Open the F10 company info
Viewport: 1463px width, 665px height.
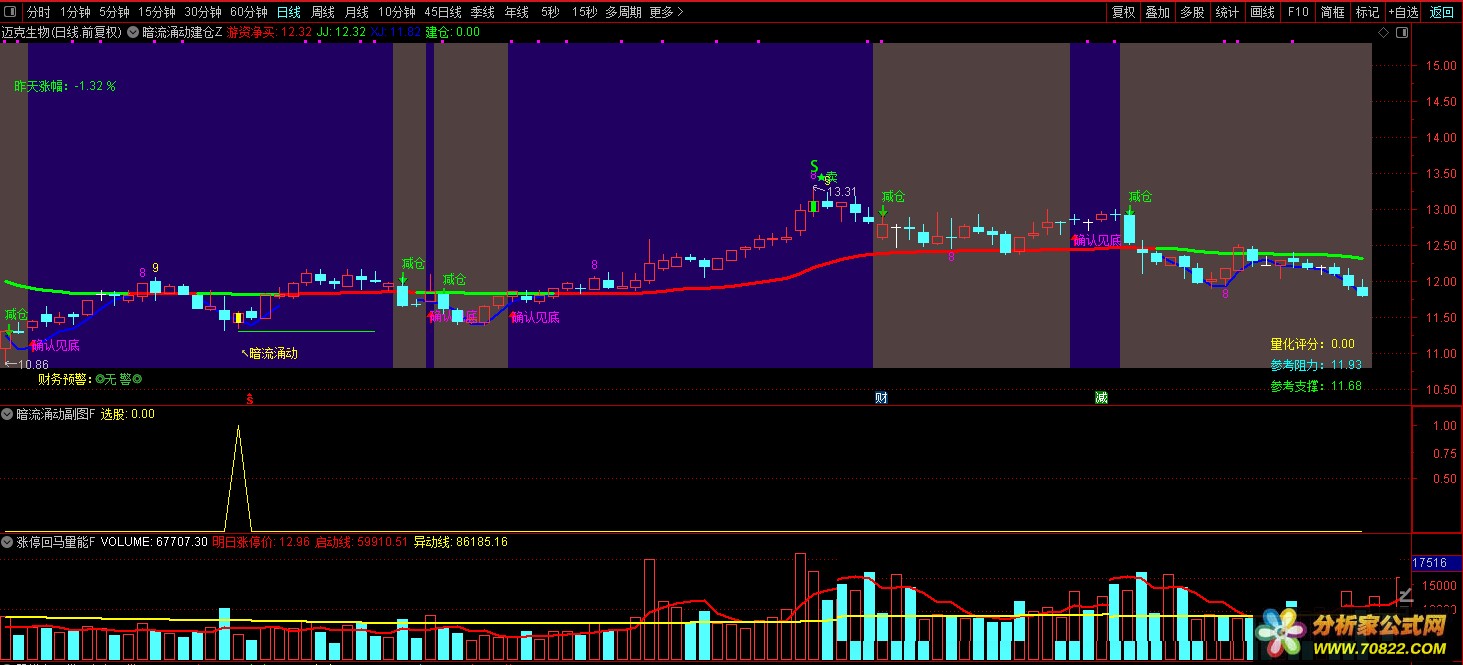coord(1298,12)
